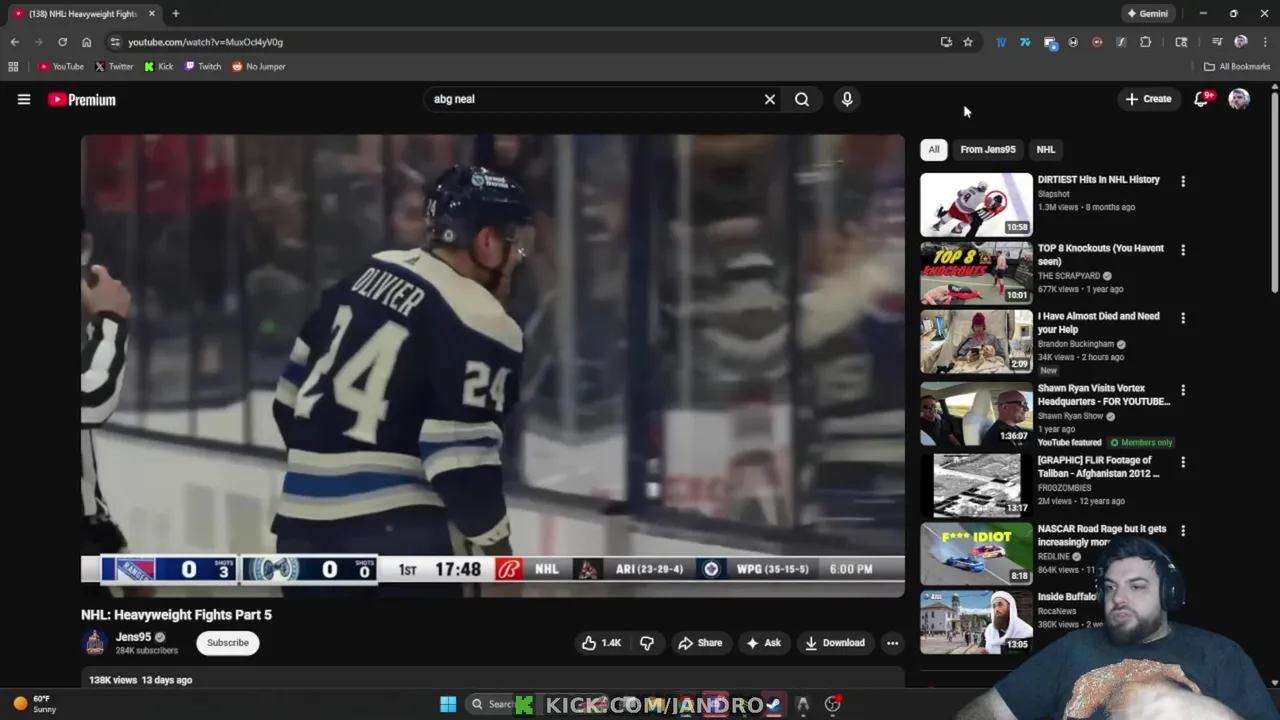Open options for 'I Have Almost Died' video

tap(1183, 318)
